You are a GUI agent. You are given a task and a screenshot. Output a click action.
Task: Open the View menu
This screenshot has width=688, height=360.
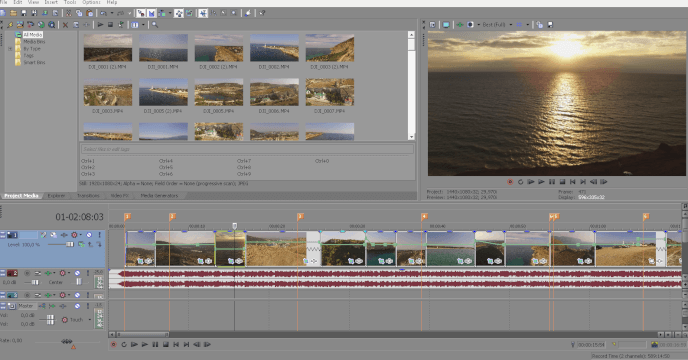(x=33, y=2)
